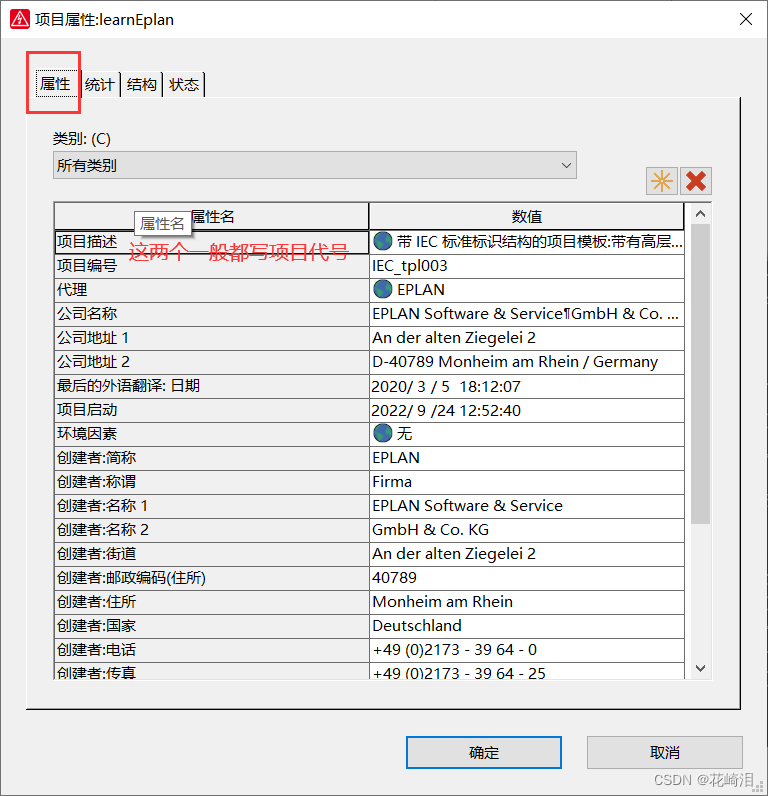Select the 公司名称 property row
This screenshot has height=796, width=768.
click(x=211, y=314)
